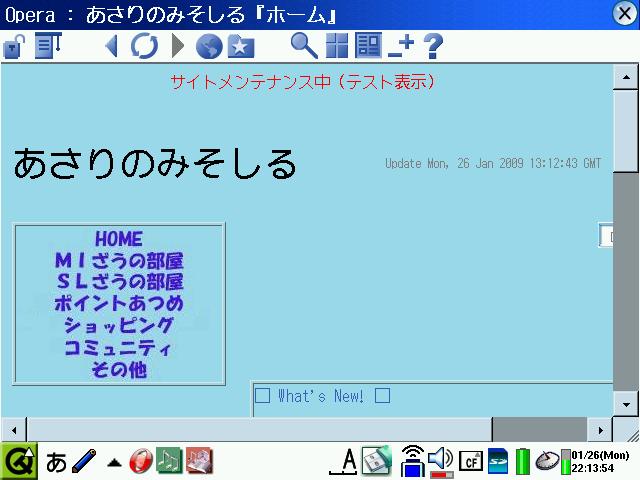The image size is (640, 480).
Task: Open the wireless network status icon
Action: point(413,461)
